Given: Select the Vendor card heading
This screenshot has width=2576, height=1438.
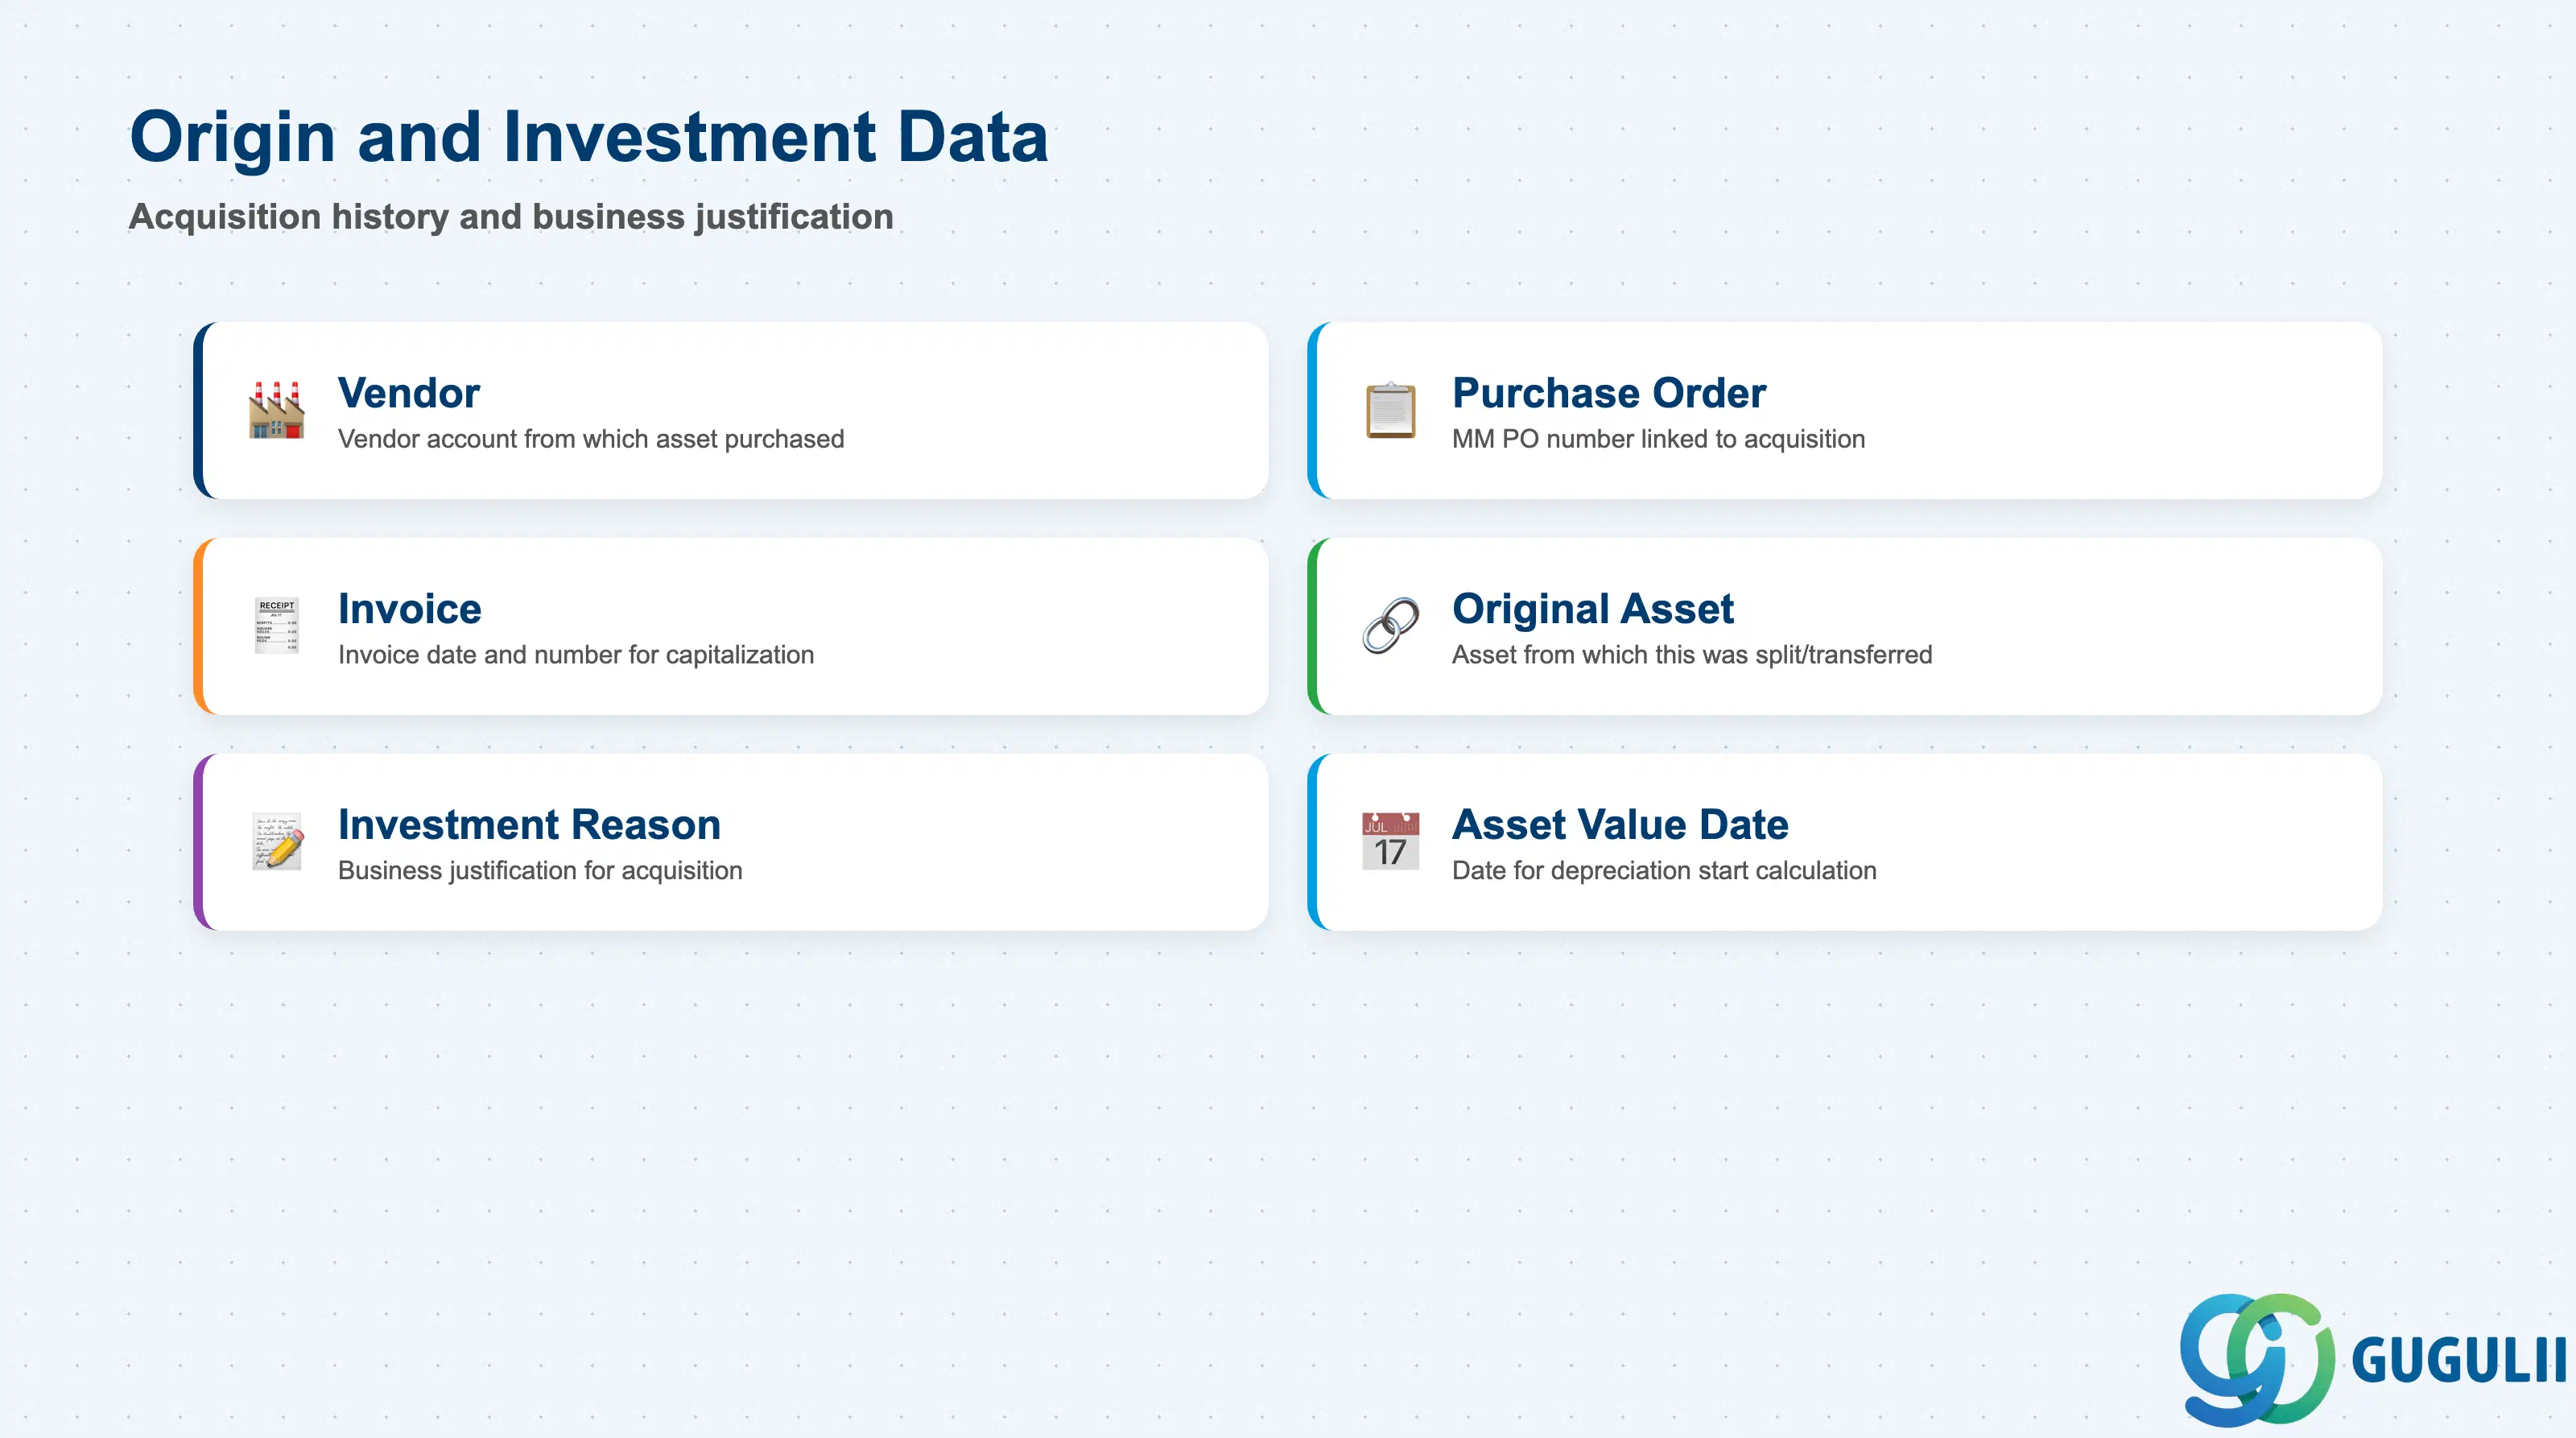Looking at the screenshot, I should coord(409,393).
